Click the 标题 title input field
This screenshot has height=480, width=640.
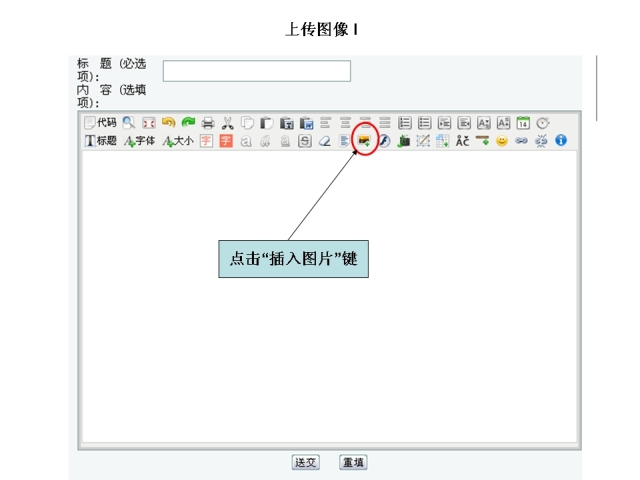(x=256, y=71)
